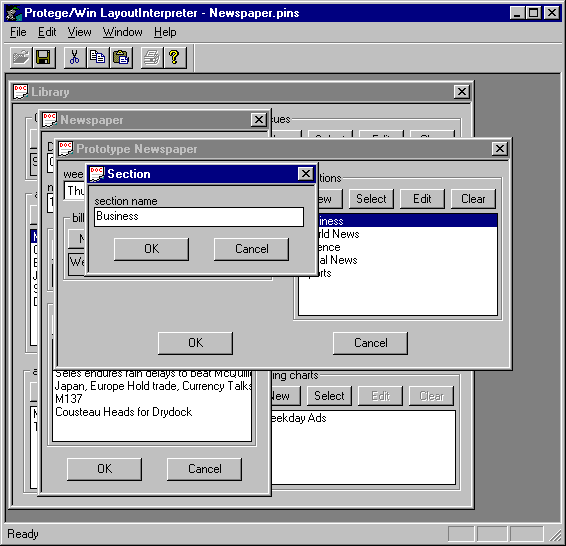Viewport: 566px width, 546px height.
Task: Click Select button in billing charts group
Action: [329, 396]
